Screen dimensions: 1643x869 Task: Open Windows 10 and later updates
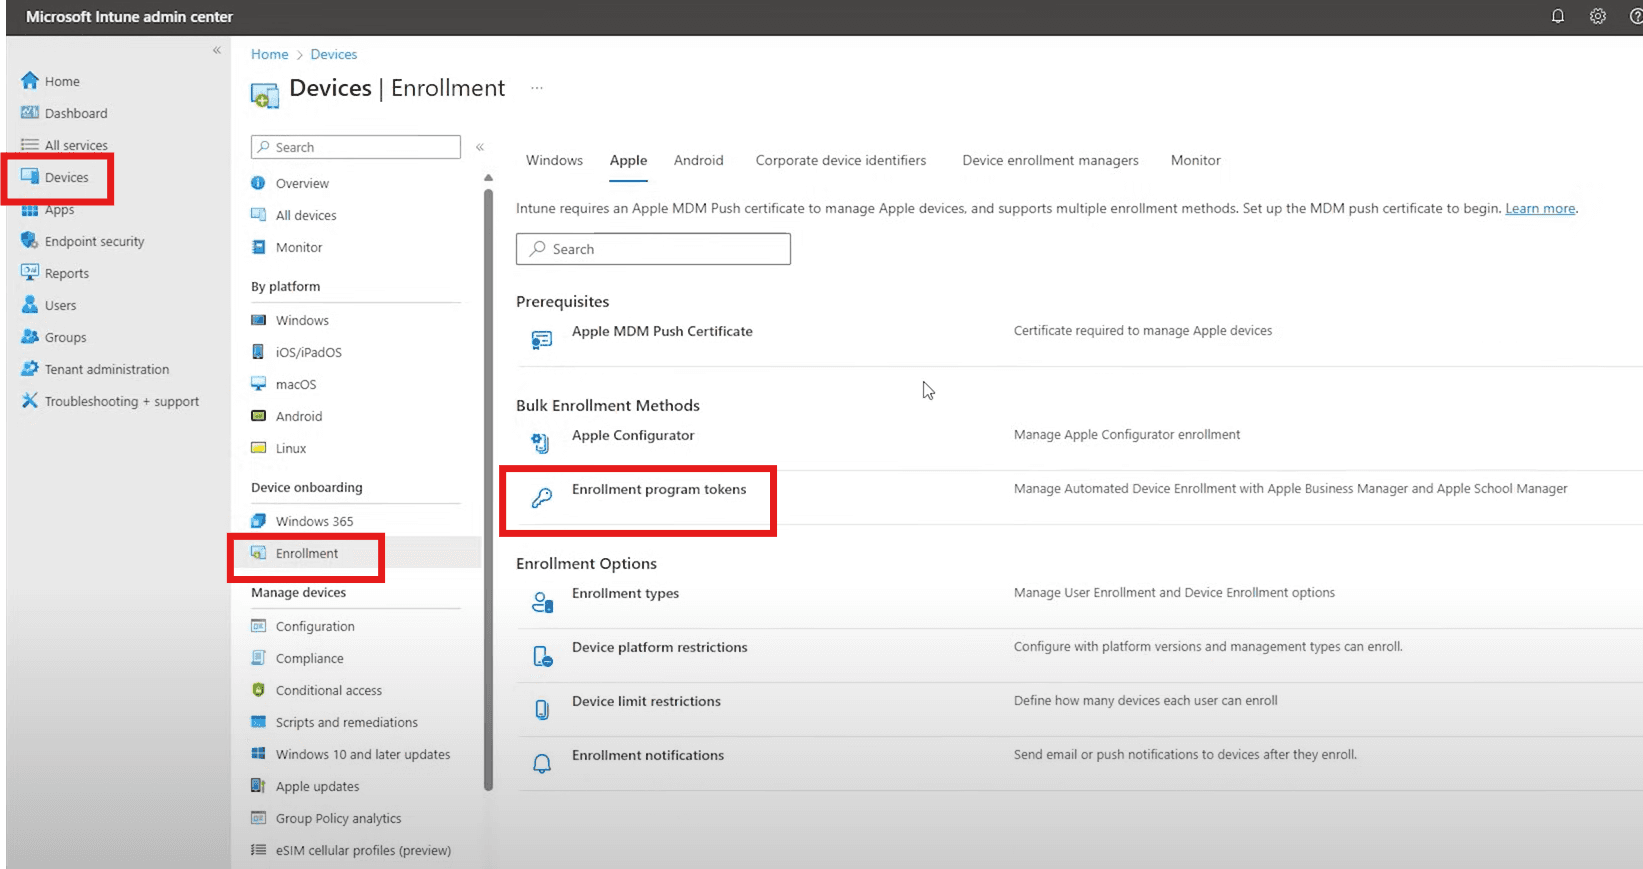click(363, 754)
